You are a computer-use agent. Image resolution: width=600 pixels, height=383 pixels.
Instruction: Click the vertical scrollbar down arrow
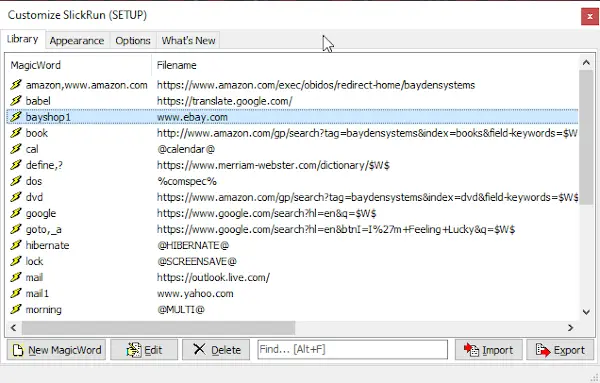click(x=586, y=312)
